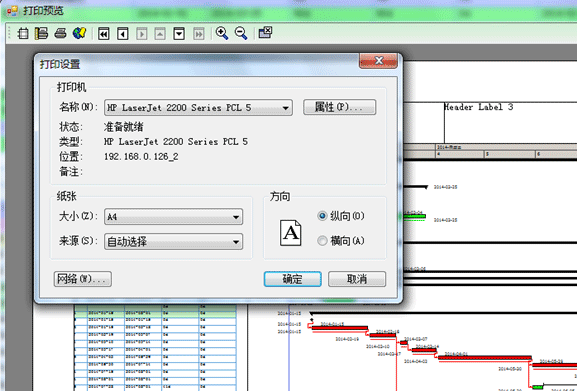Screen dimensions: 577x391
Task: Click the page setup icon in toolbar
Action: tap(23, 33)
